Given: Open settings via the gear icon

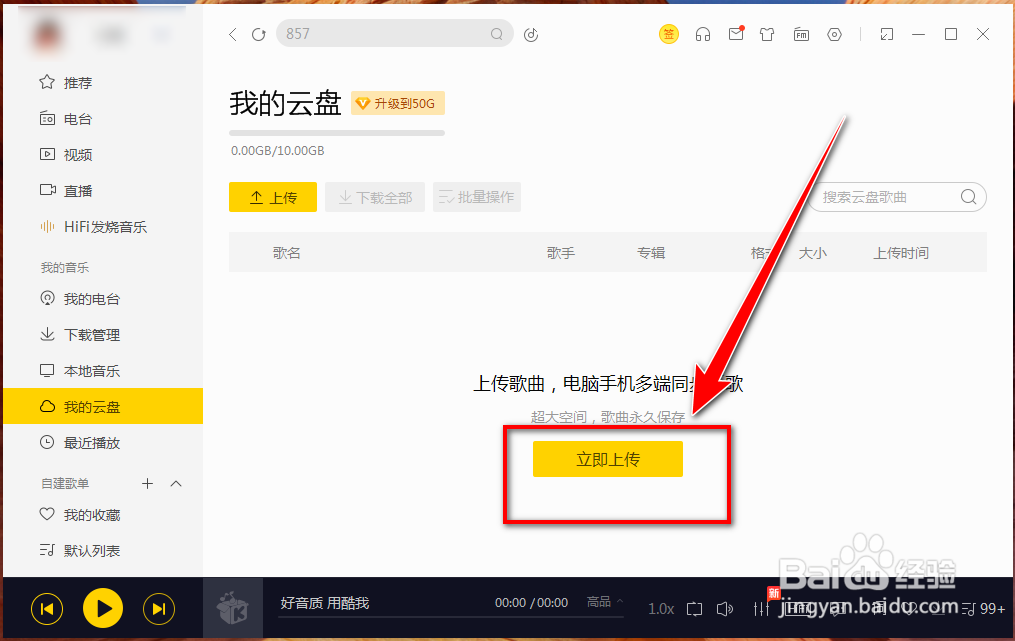Looking at the screenshot, I should point(834,34).
